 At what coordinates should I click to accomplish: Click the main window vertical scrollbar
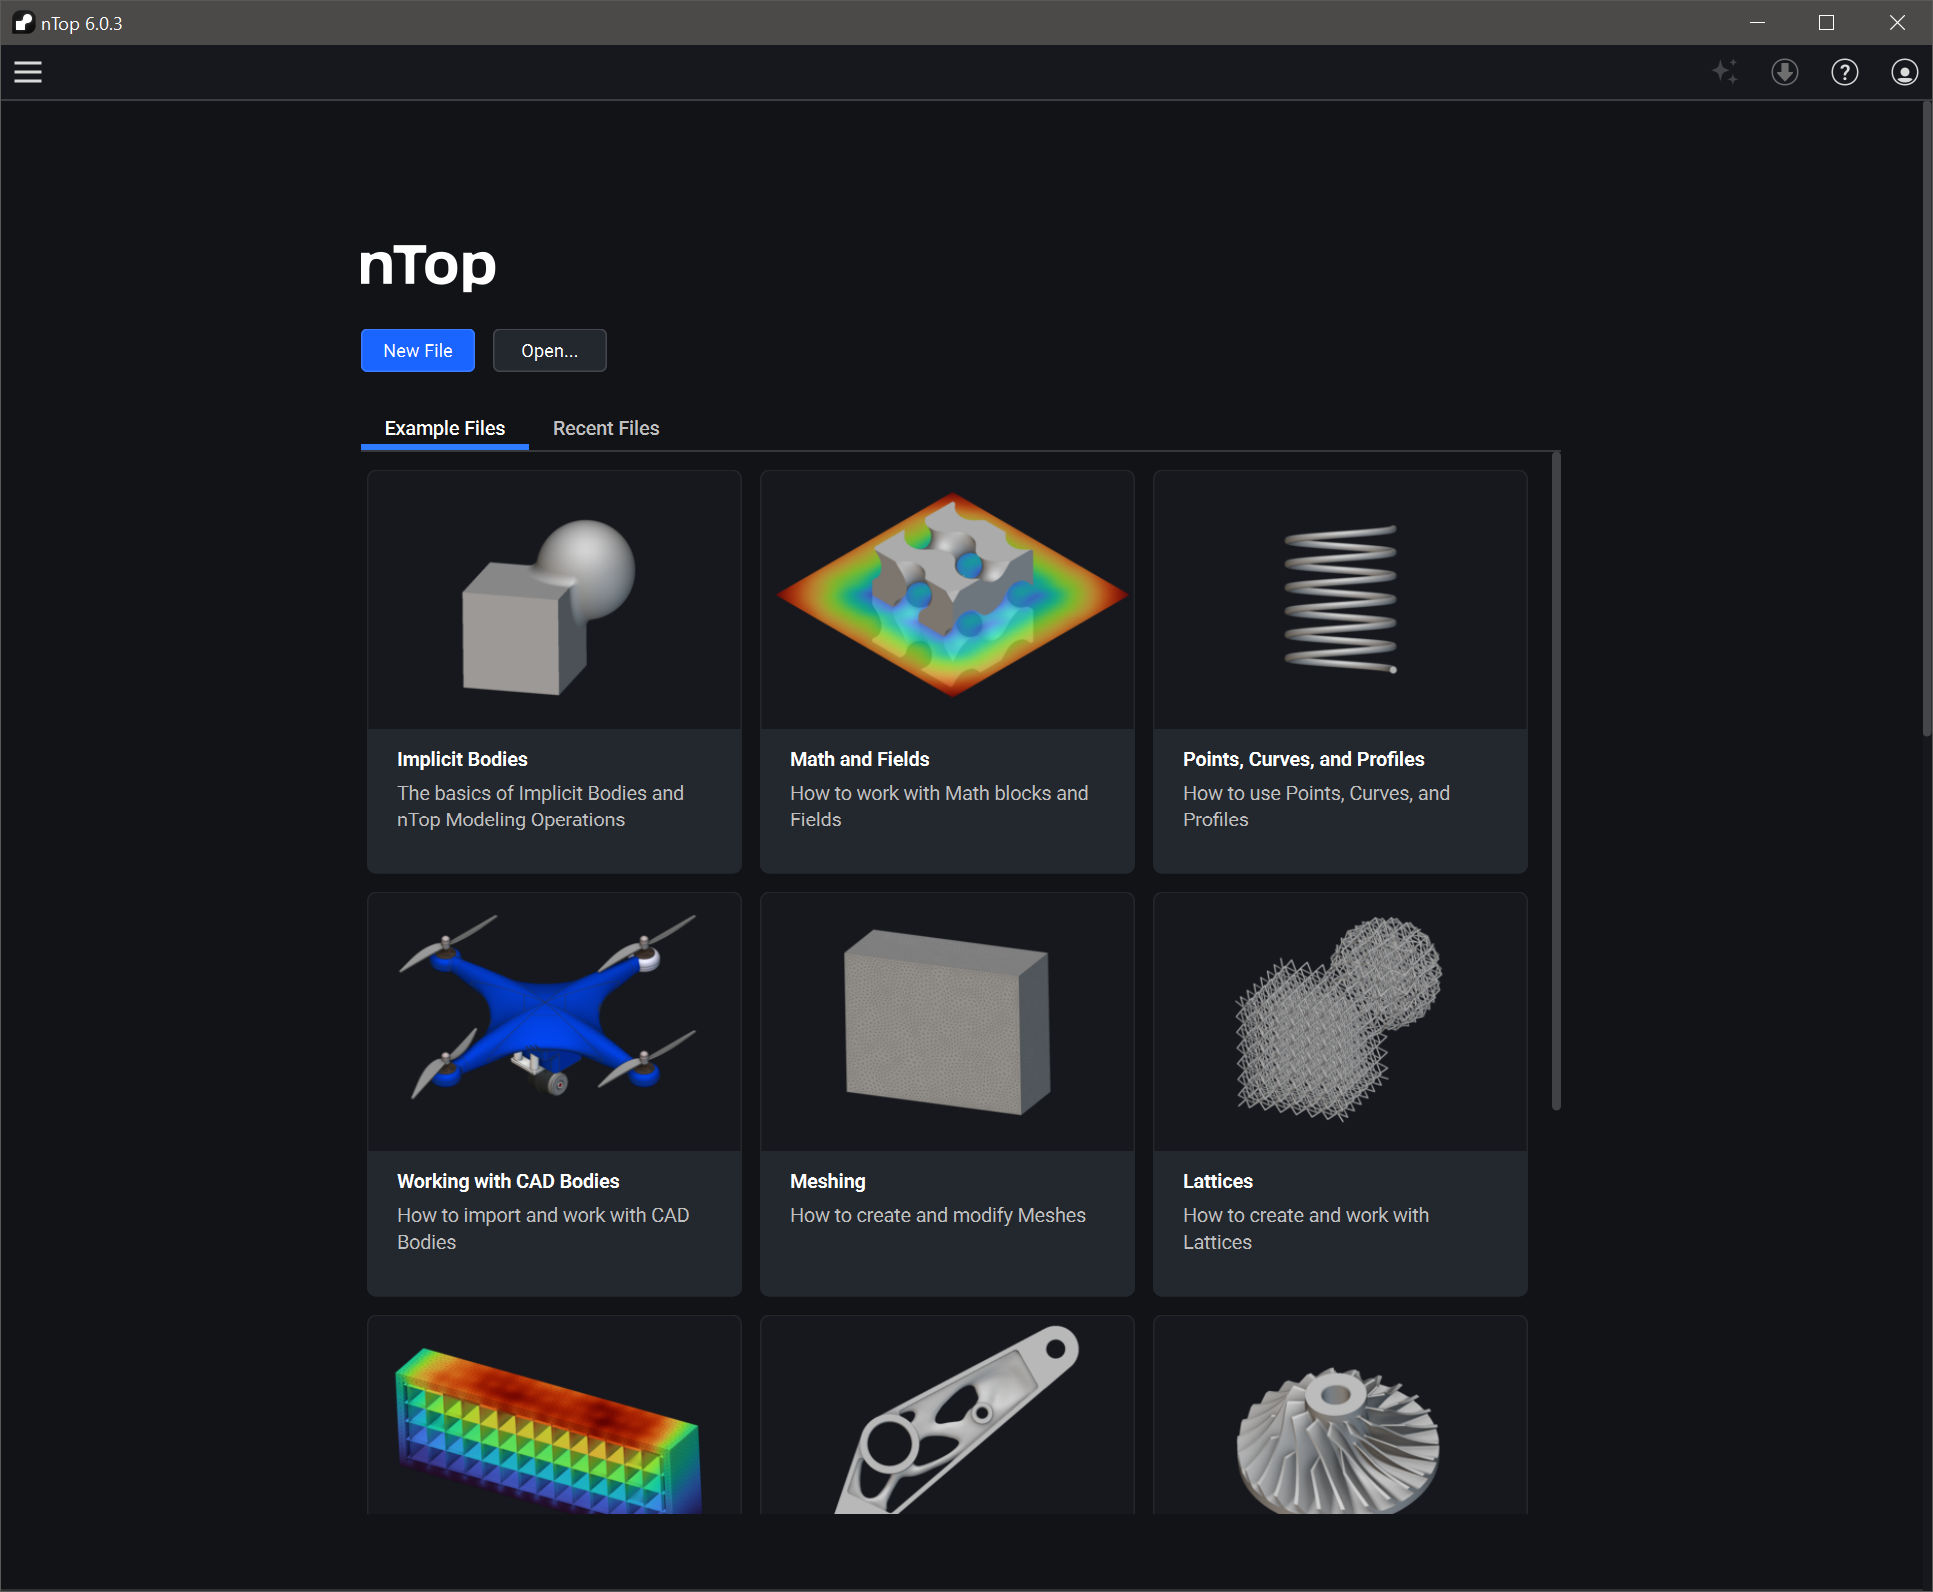coord(1927,419)
